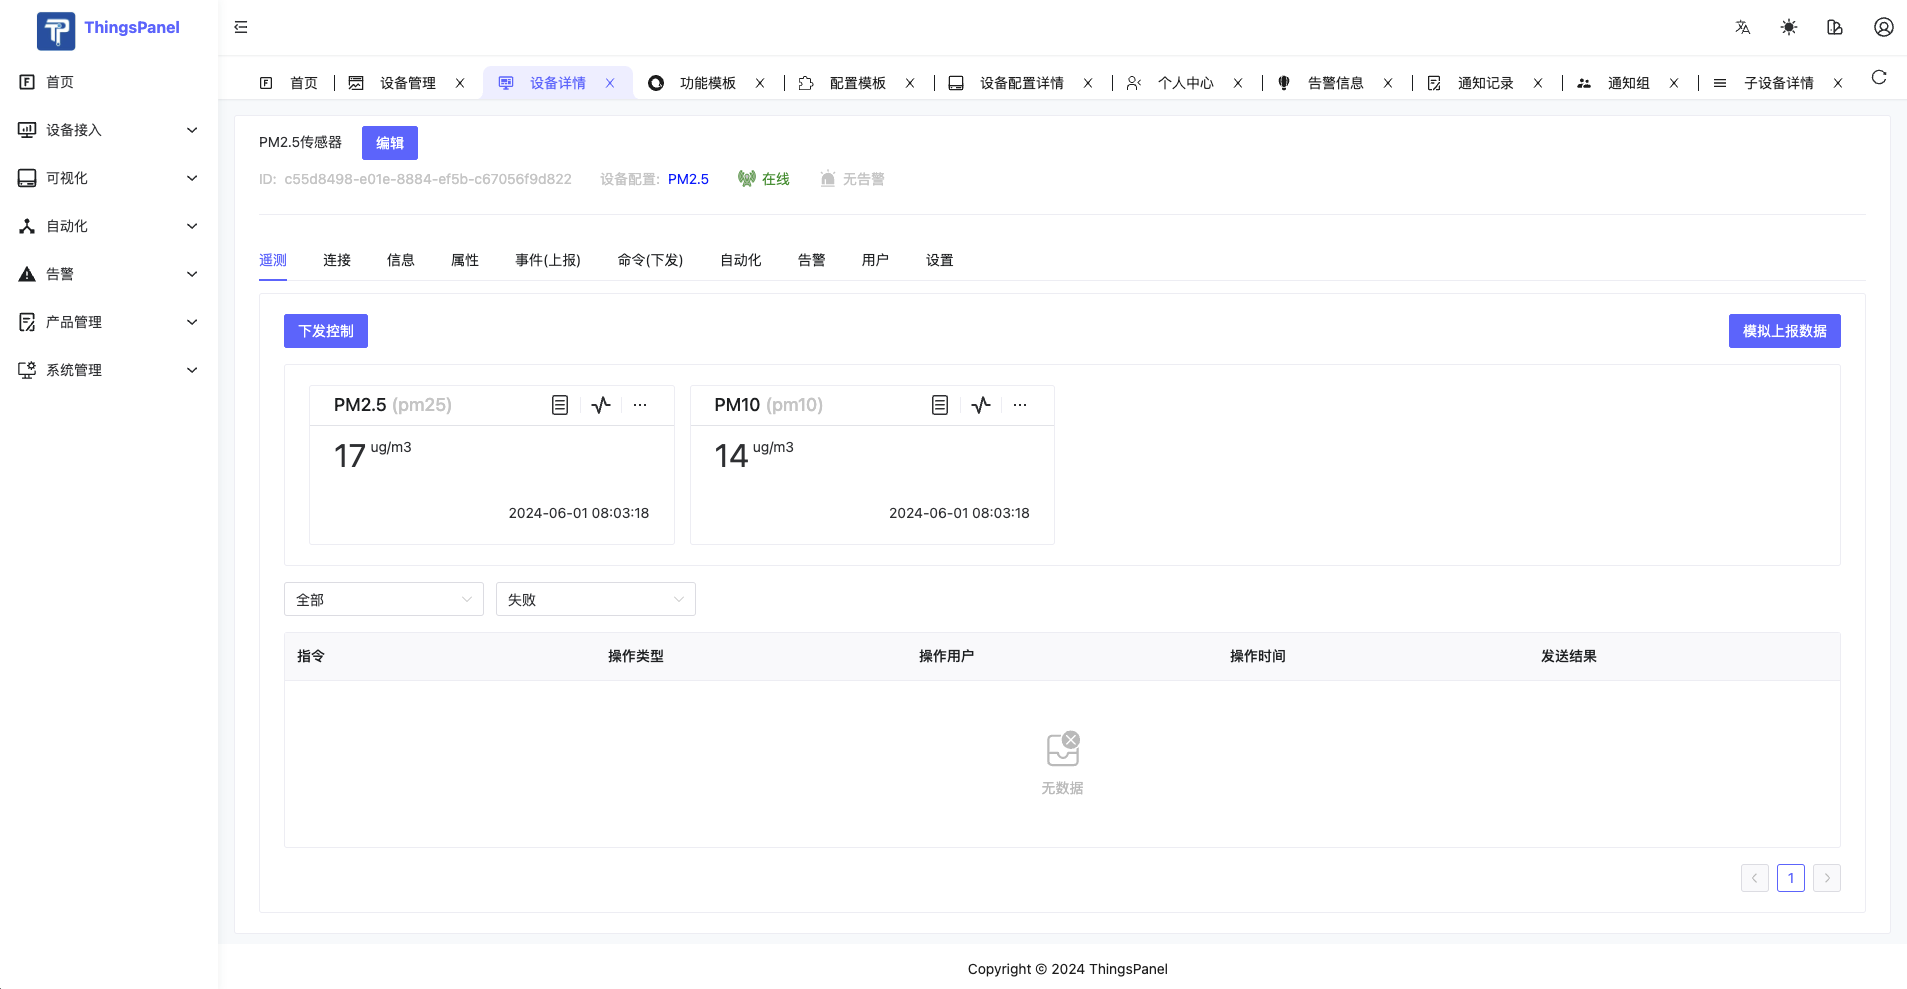Close the 设备详情 tab
Image resolution: width=1907 pixels, height=989 pixels.
pyautogui.click(x=610, y=83)
